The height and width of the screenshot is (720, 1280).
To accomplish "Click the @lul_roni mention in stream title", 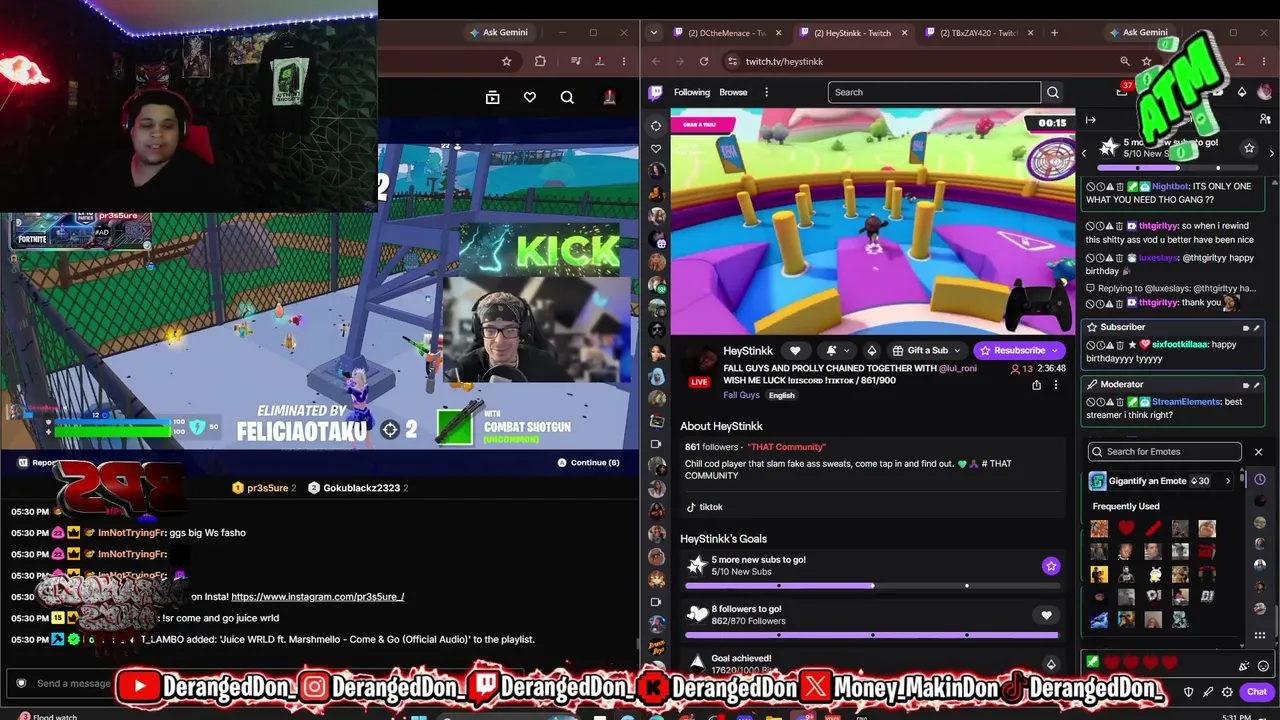I will point(957,368).
